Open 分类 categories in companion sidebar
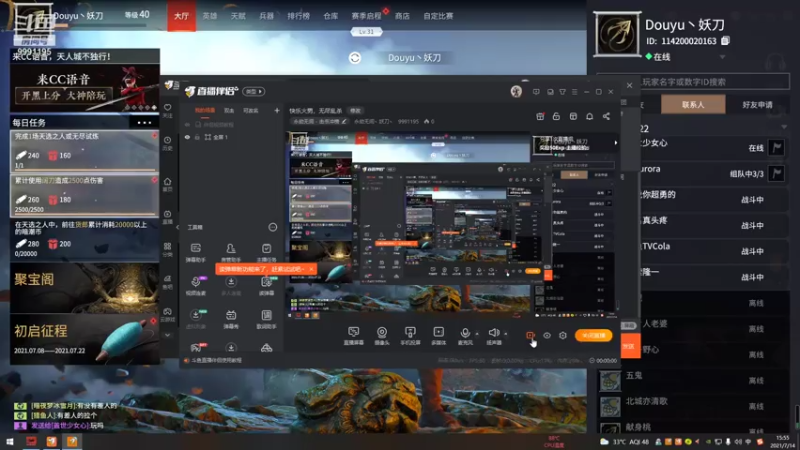The height and width of the screenshot is (450, 800). 168,249
